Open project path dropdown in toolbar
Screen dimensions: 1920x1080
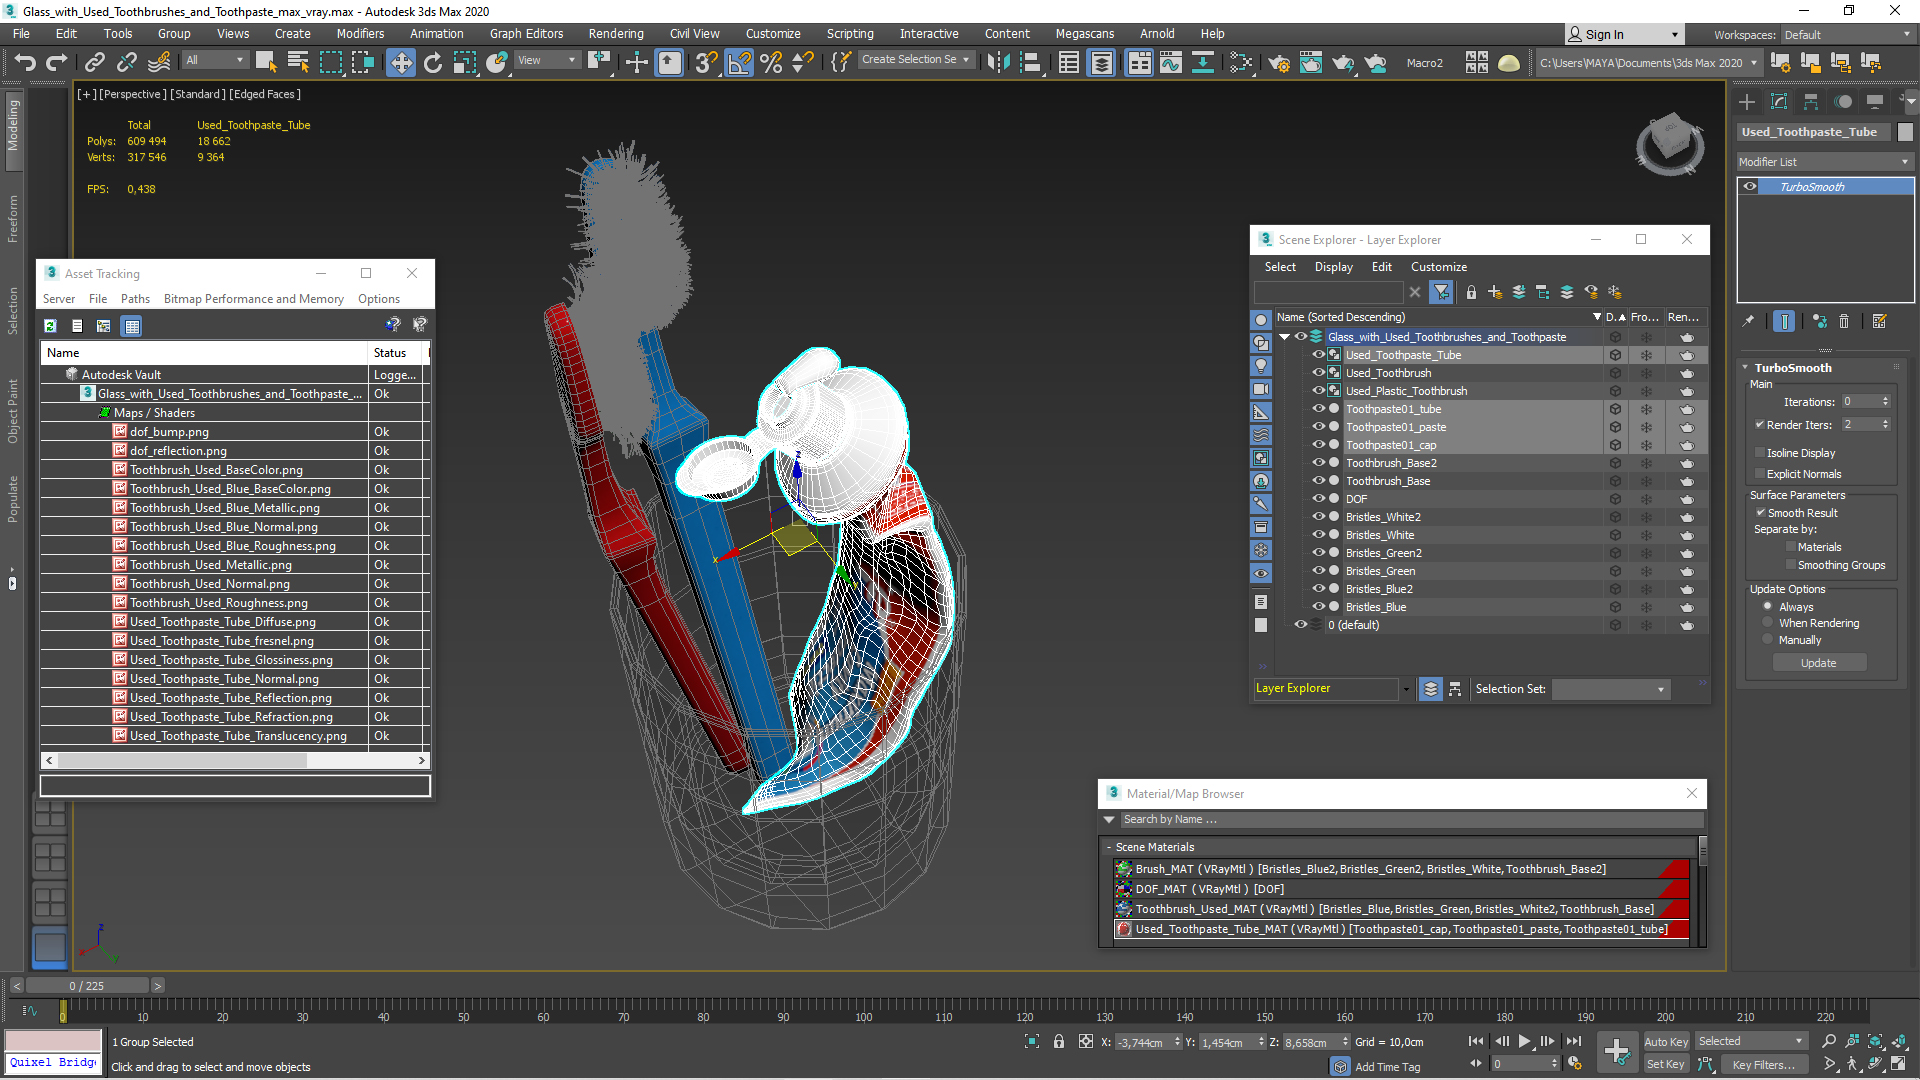pos(1649,63)
